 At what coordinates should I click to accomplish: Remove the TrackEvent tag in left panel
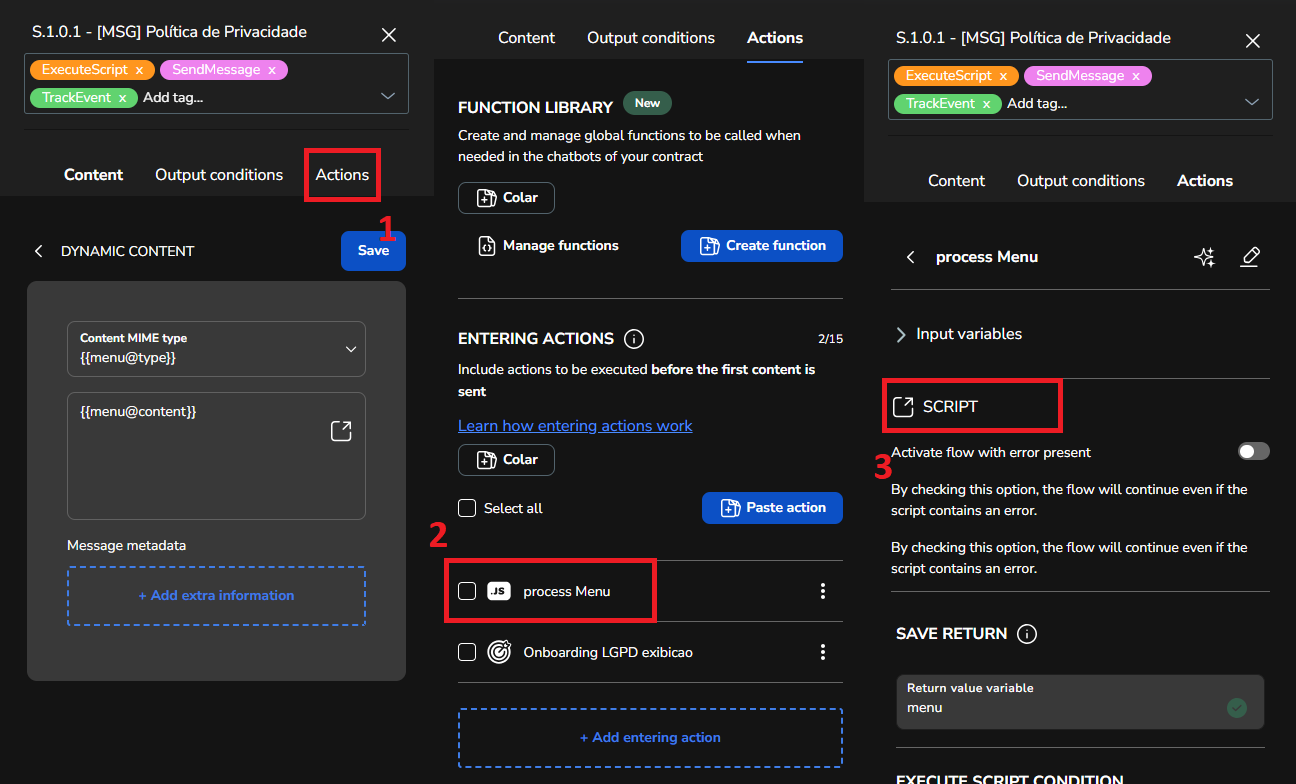(122, 98)
